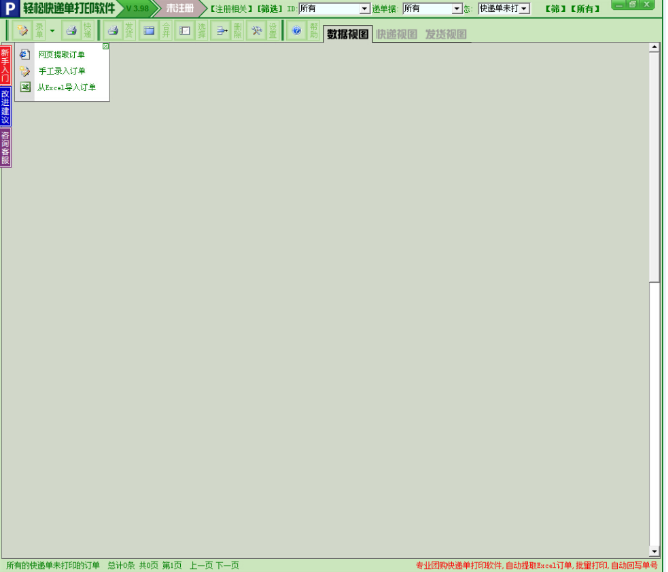Click the 【注册相关】 link

[x=231, y=9]
